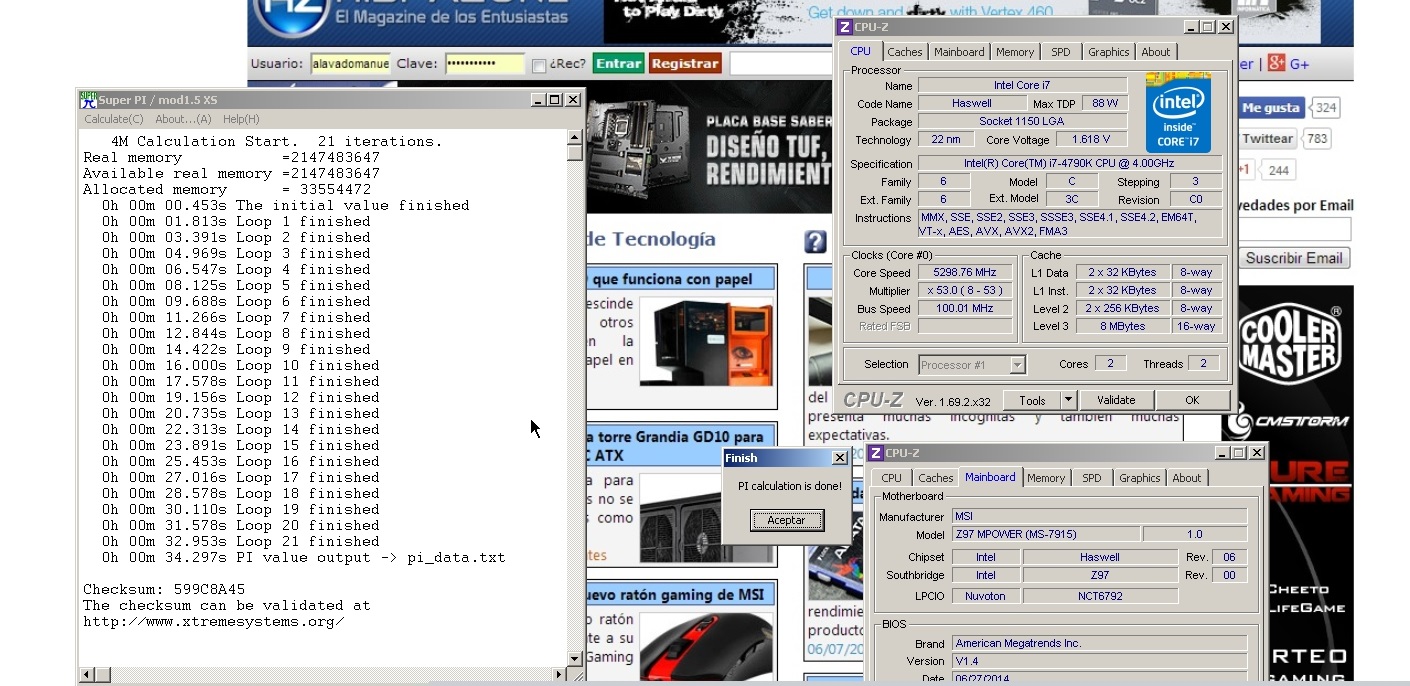
Task: Close the Finish dialog with X
Action: (839, 458)
